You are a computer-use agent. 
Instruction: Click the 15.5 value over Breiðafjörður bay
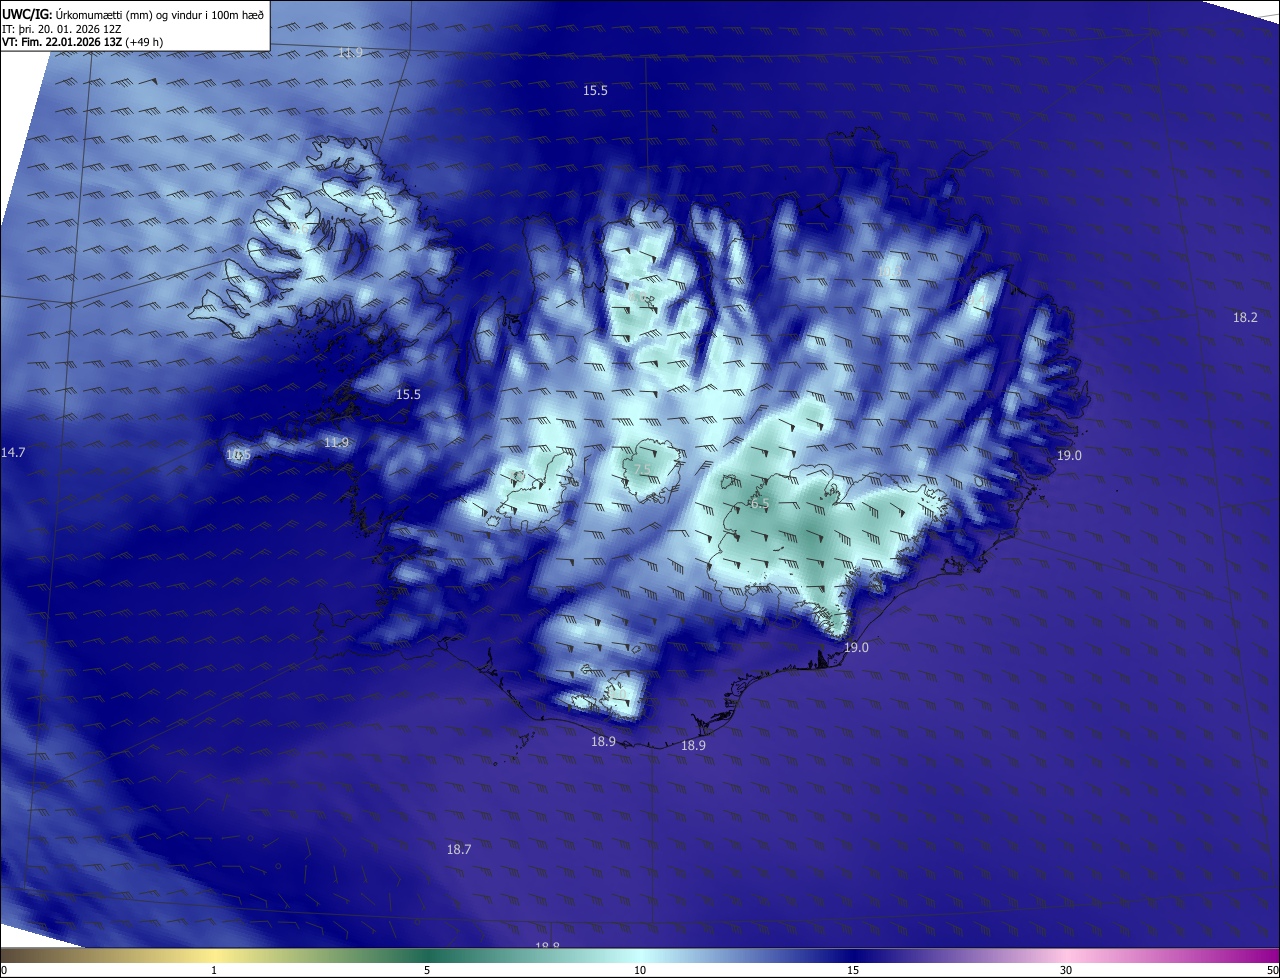[408, 394]
